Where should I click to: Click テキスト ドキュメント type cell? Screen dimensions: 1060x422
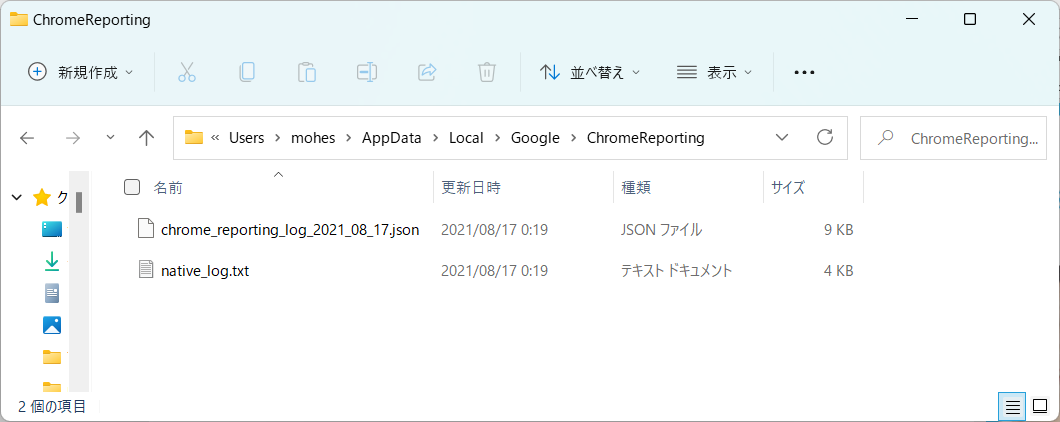coord(676,271)
